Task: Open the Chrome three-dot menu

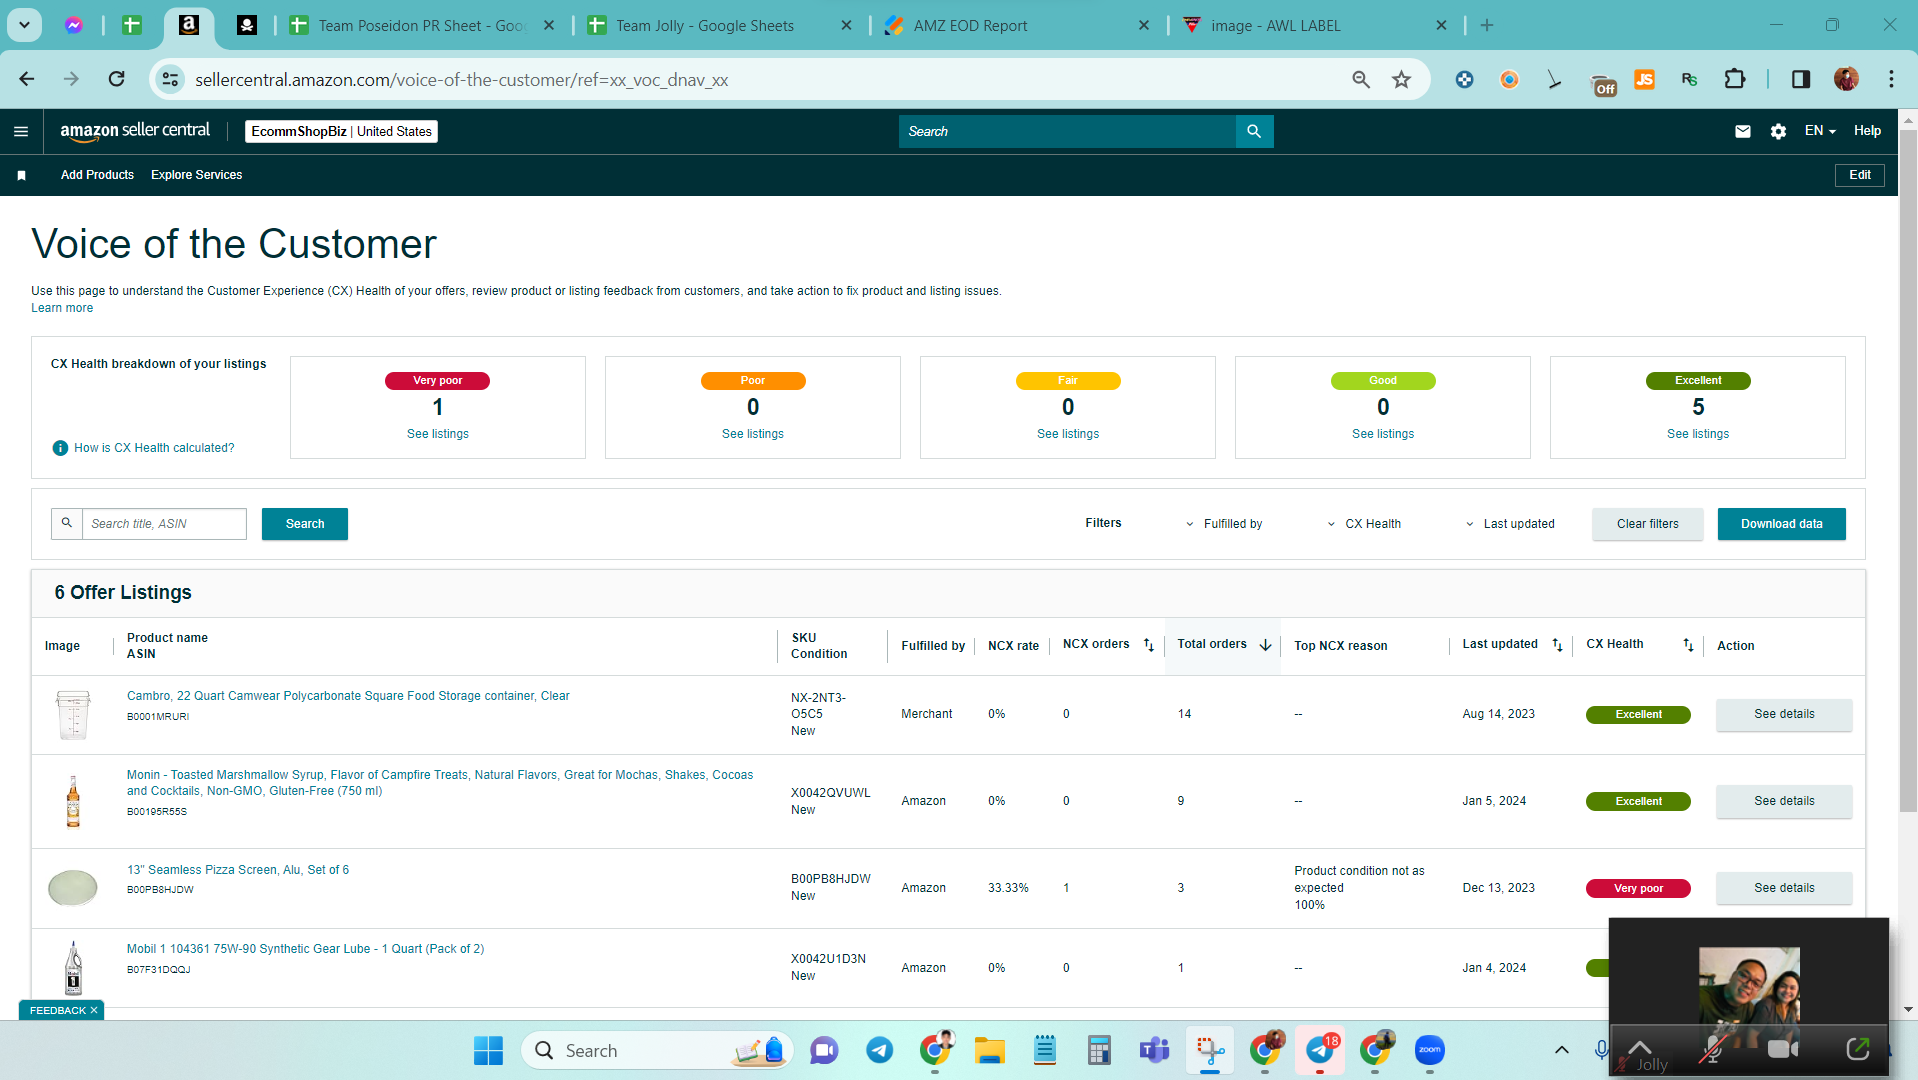Action: point(1891,79)
